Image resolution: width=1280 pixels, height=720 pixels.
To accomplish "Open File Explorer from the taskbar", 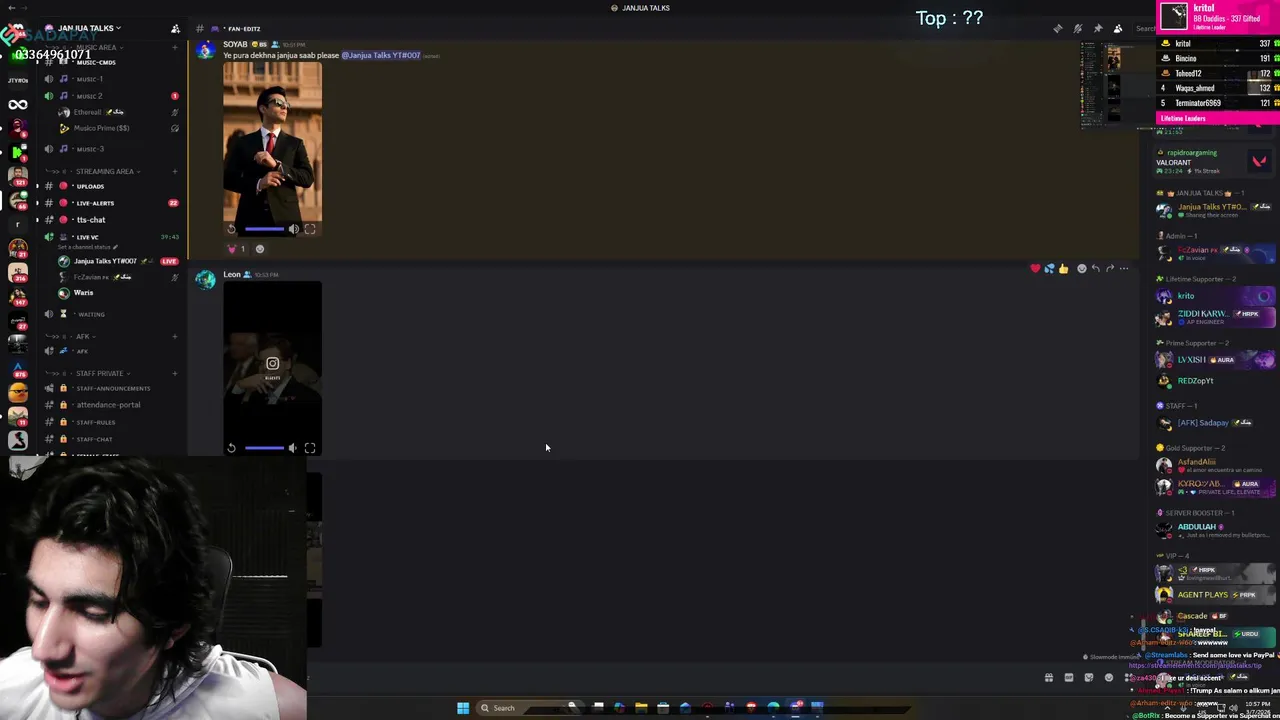I will [641, 708].
